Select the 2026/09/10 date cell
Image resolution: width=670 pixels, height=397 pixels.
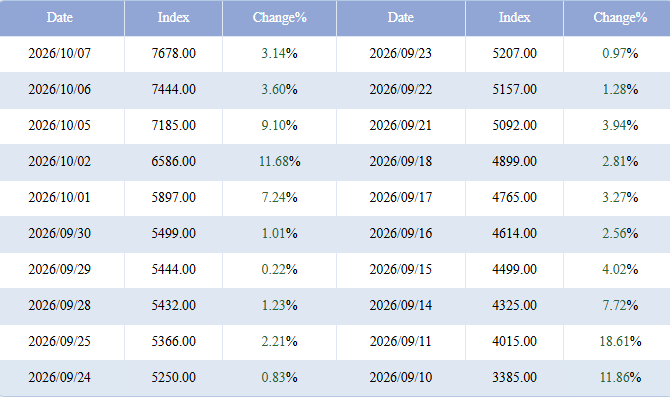click(401, 377)
